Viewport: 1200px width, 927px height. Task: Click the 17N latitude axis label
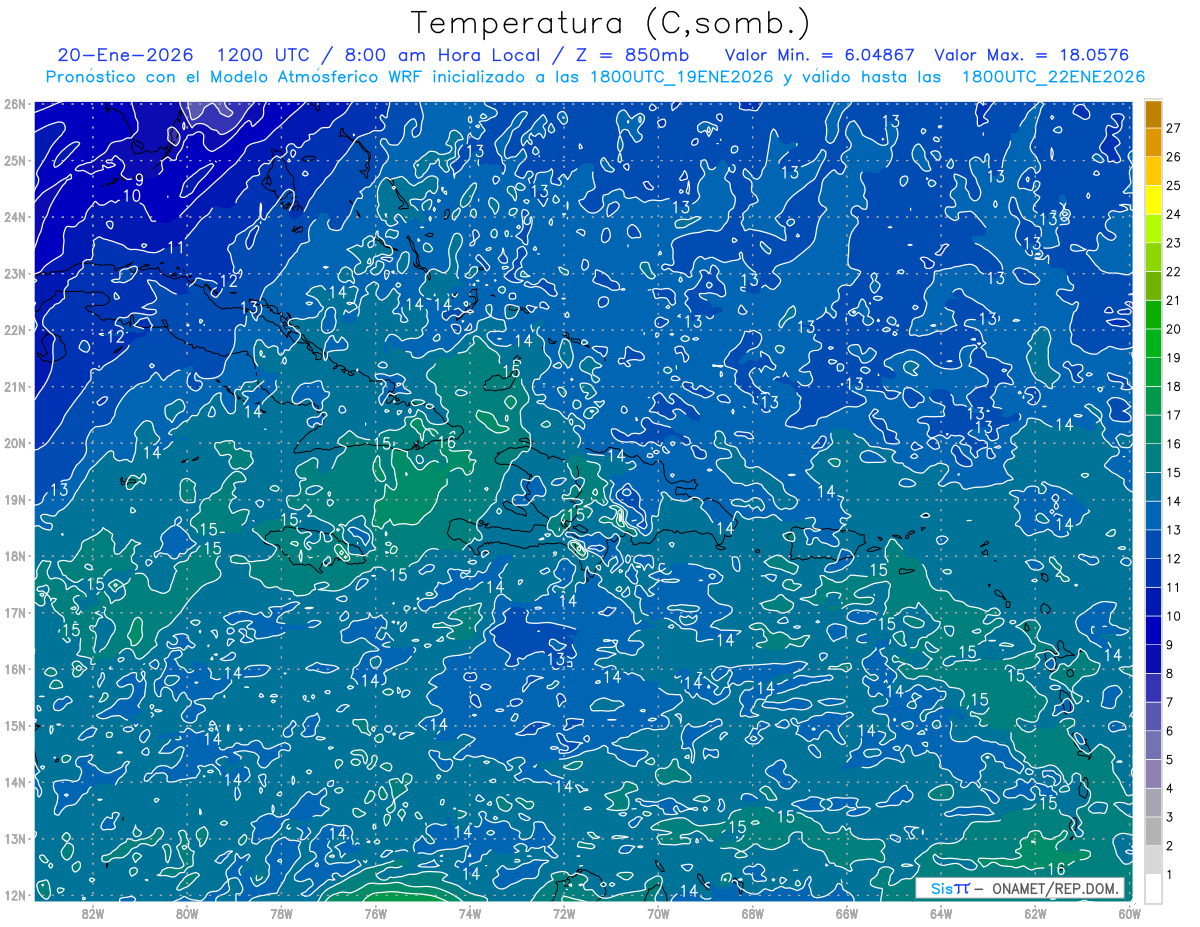pos(14,613)
